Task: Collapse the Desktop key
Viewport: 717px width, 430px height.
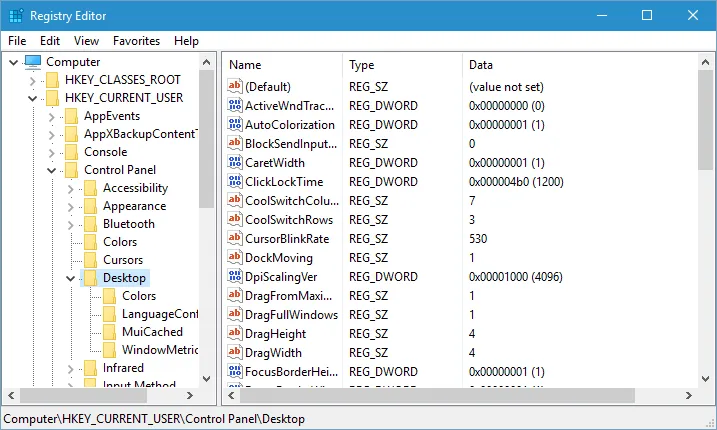Action: [70, 279]
